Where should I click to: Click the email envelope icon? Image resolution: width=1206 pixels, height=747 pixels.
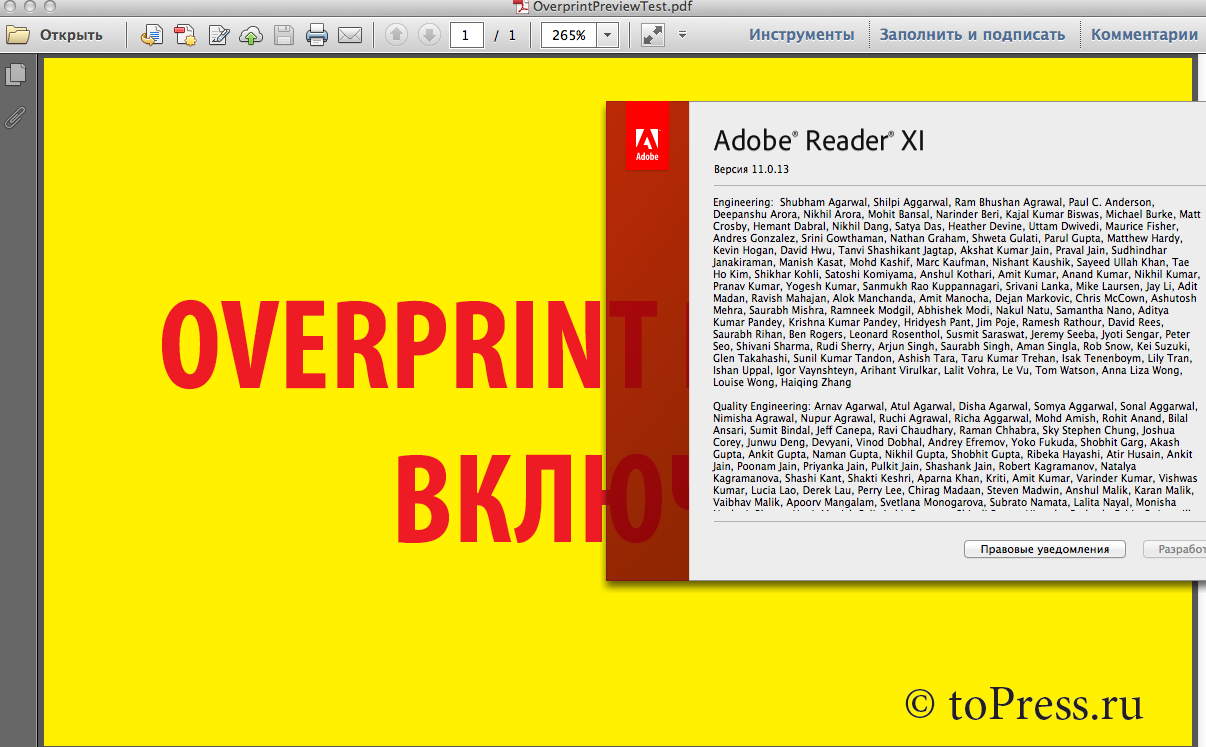click(x=349, y=36)
